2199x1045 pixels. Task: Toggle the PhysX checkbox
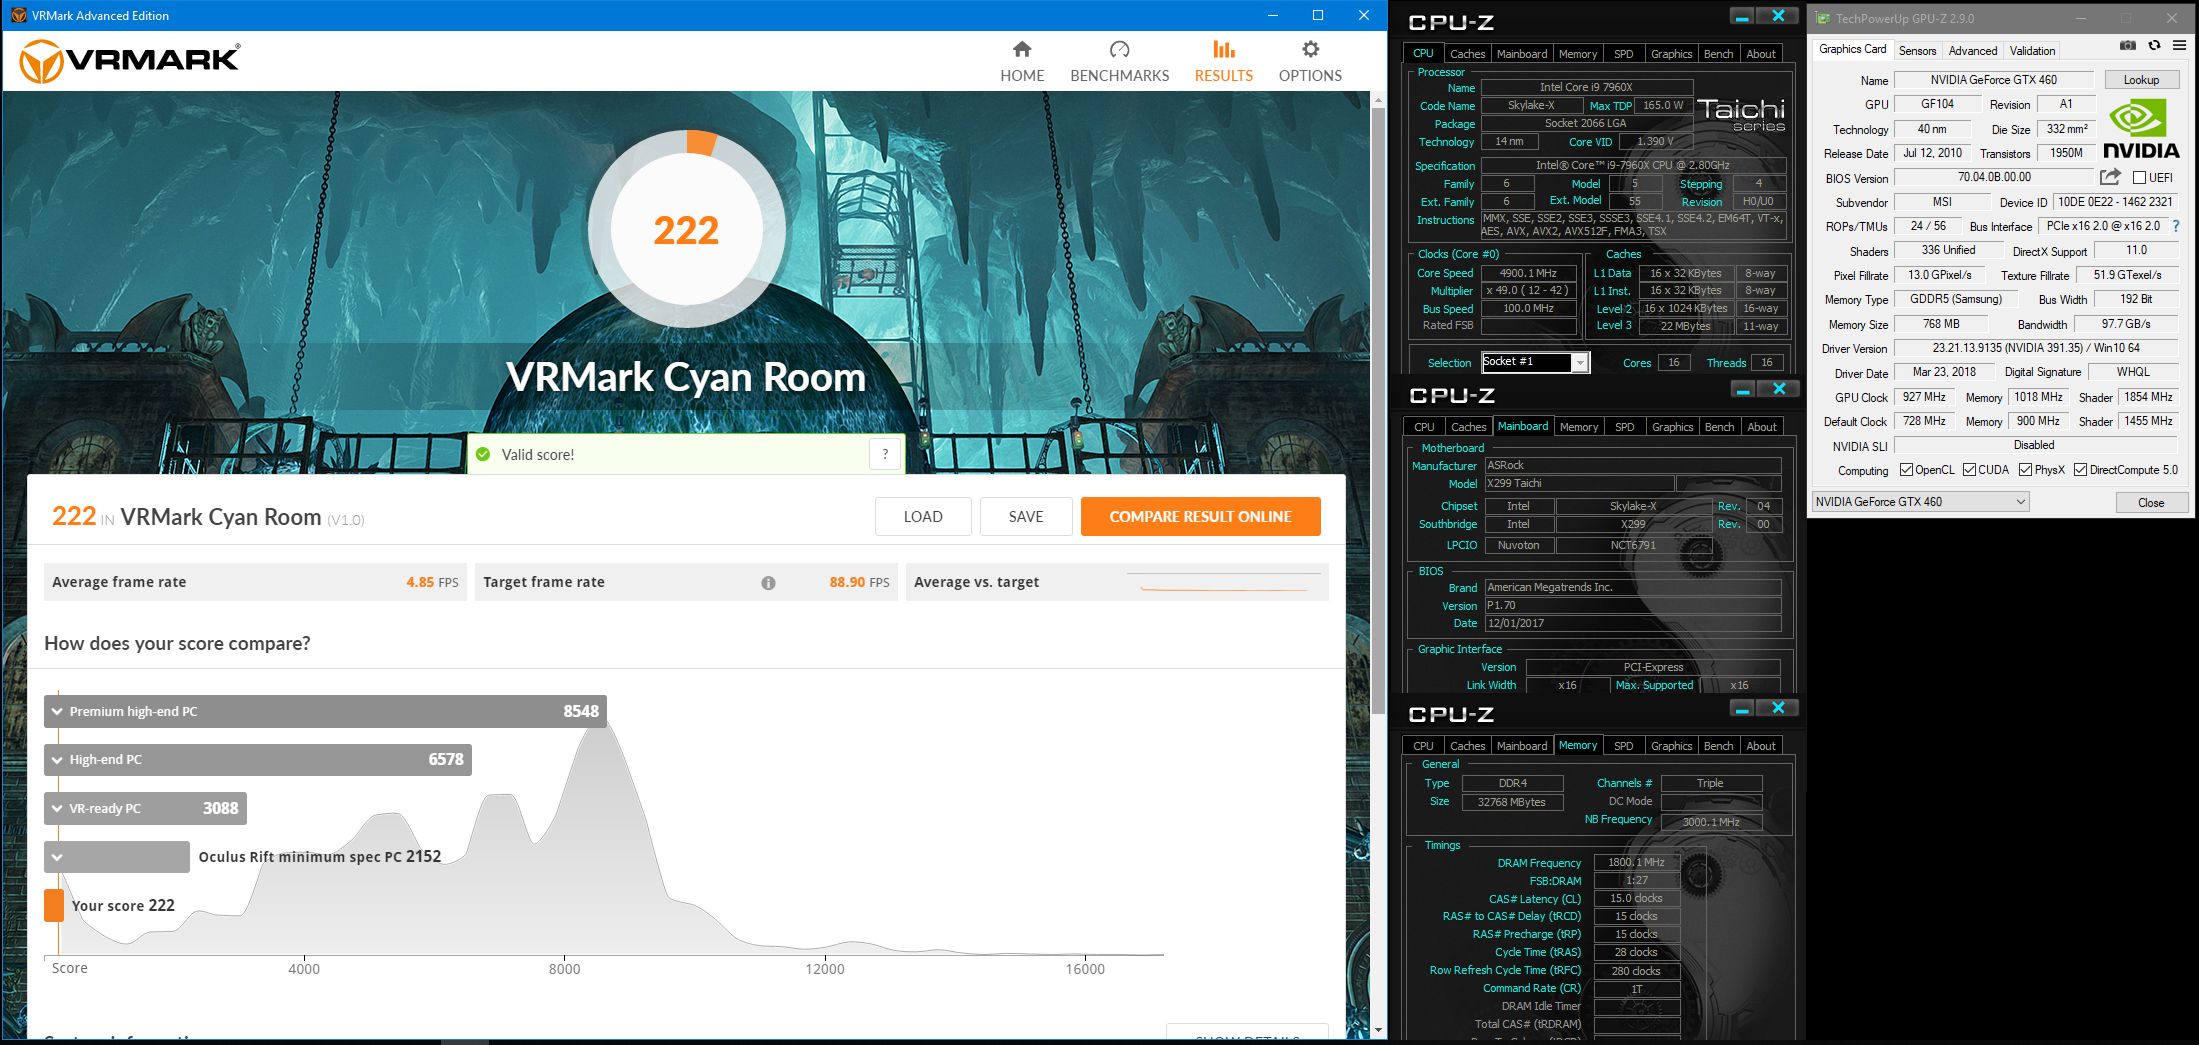click(x=2025, y=470)
